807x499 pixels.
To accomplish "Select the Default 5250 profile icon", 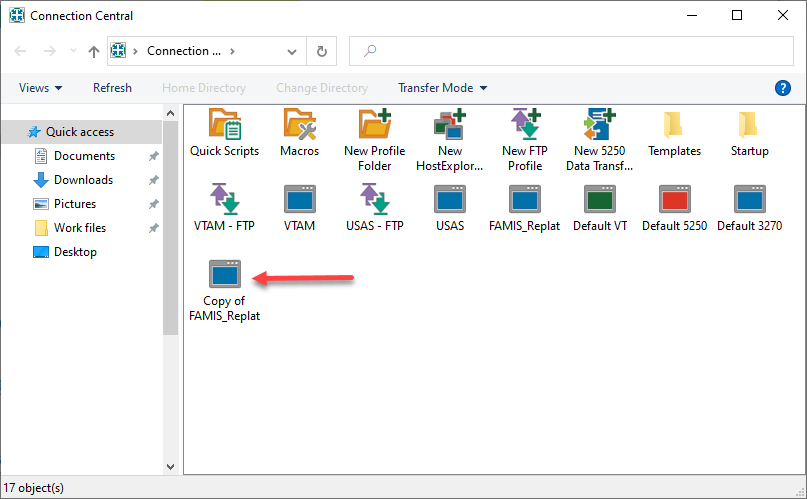I will [675, 199].
